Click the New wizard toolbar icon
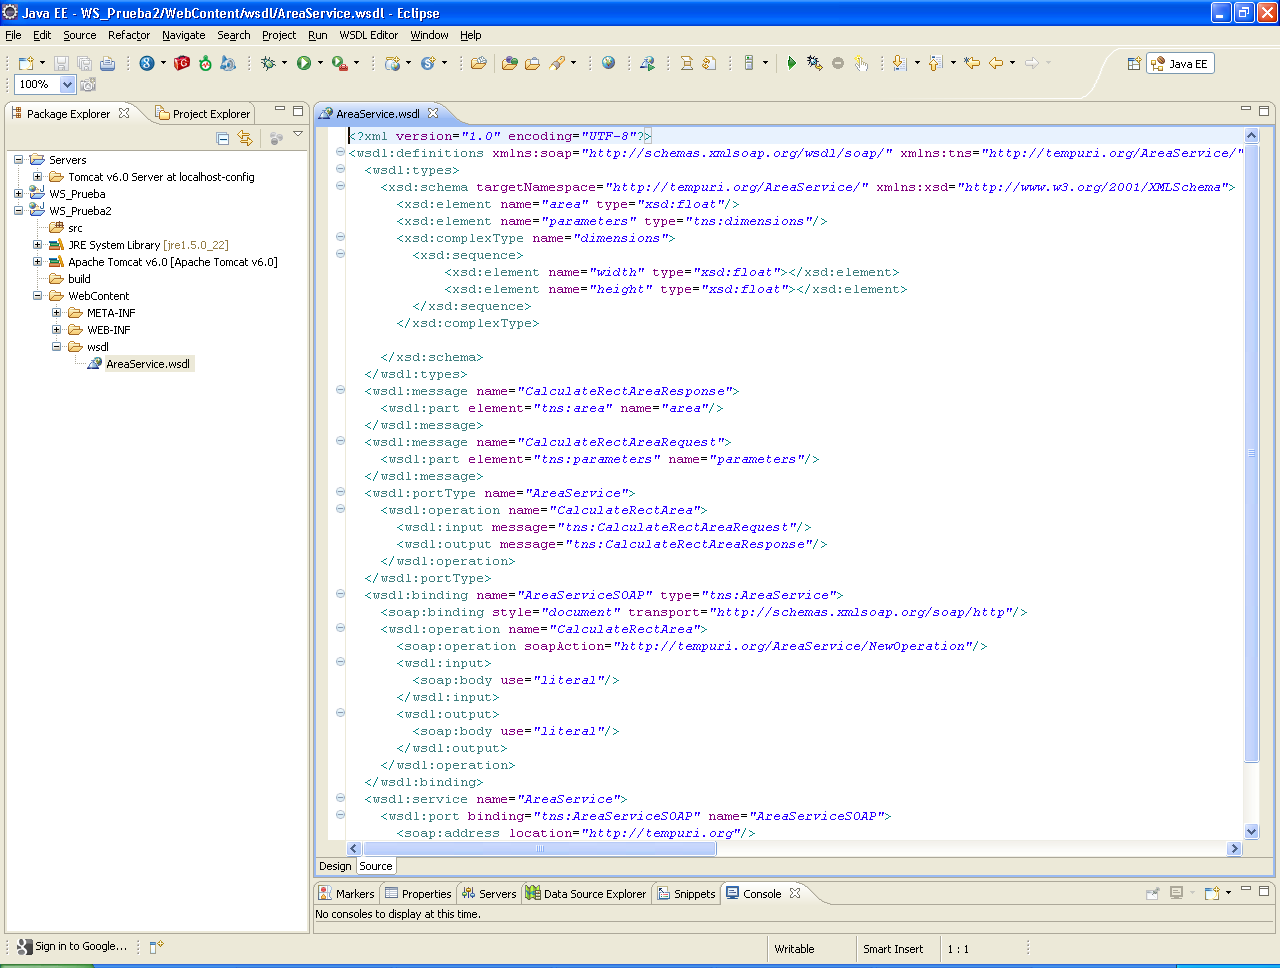 26,63
